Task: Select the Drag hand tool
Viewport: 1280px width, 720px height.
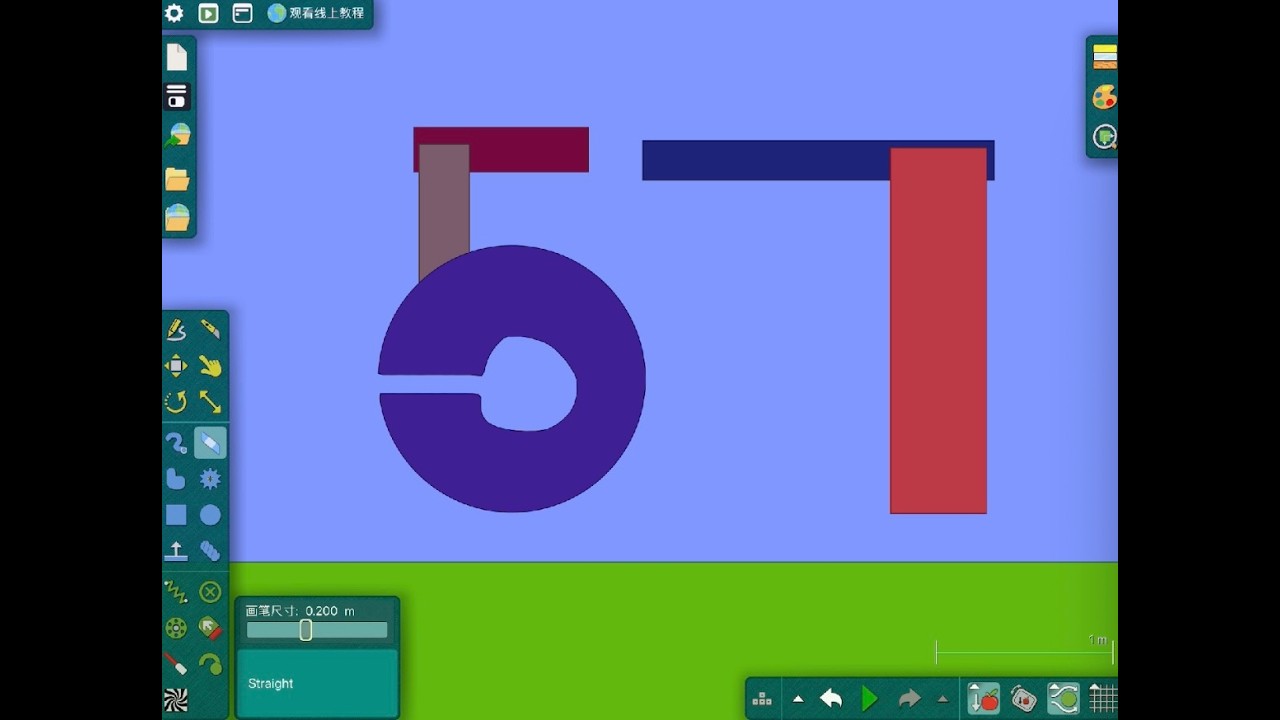Action: (210, 366)
